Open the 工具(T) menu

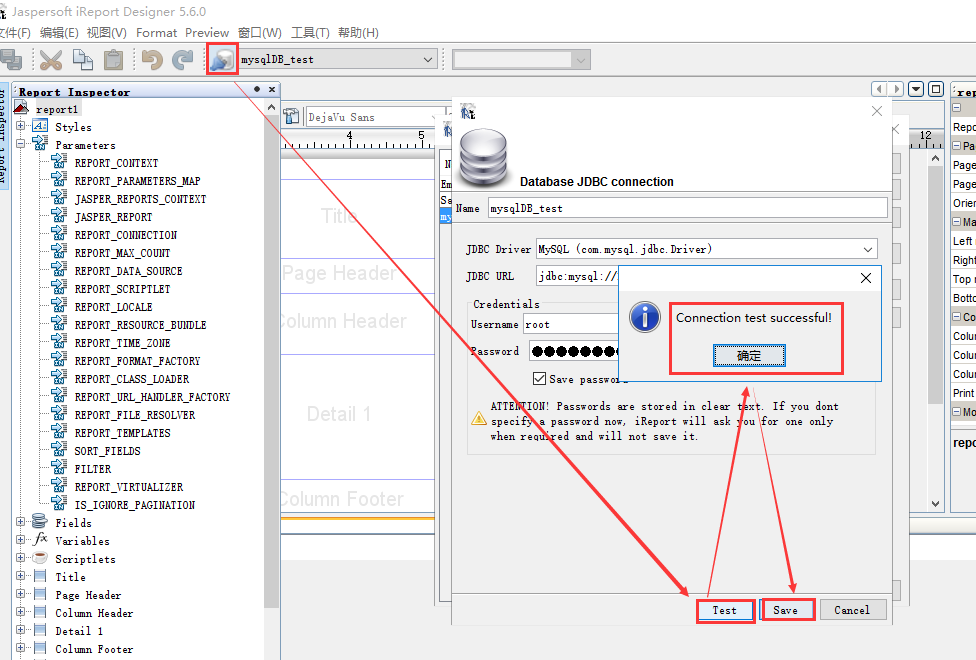310,33
